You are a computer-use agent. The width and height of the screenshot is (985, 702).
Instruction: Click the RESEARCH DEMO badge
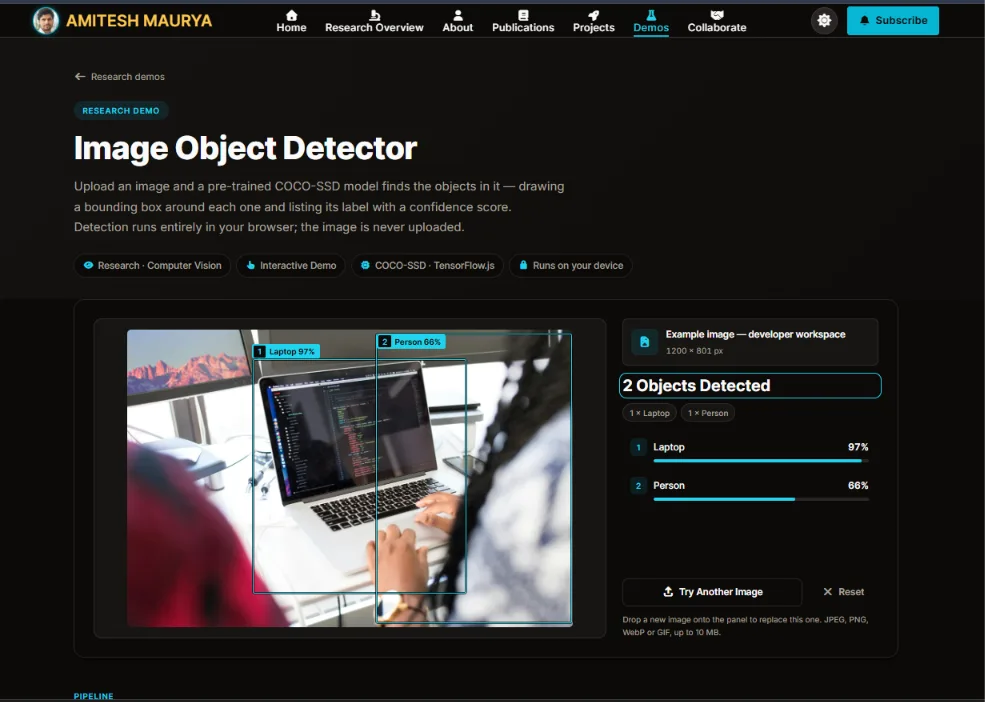tap(121, 111)
